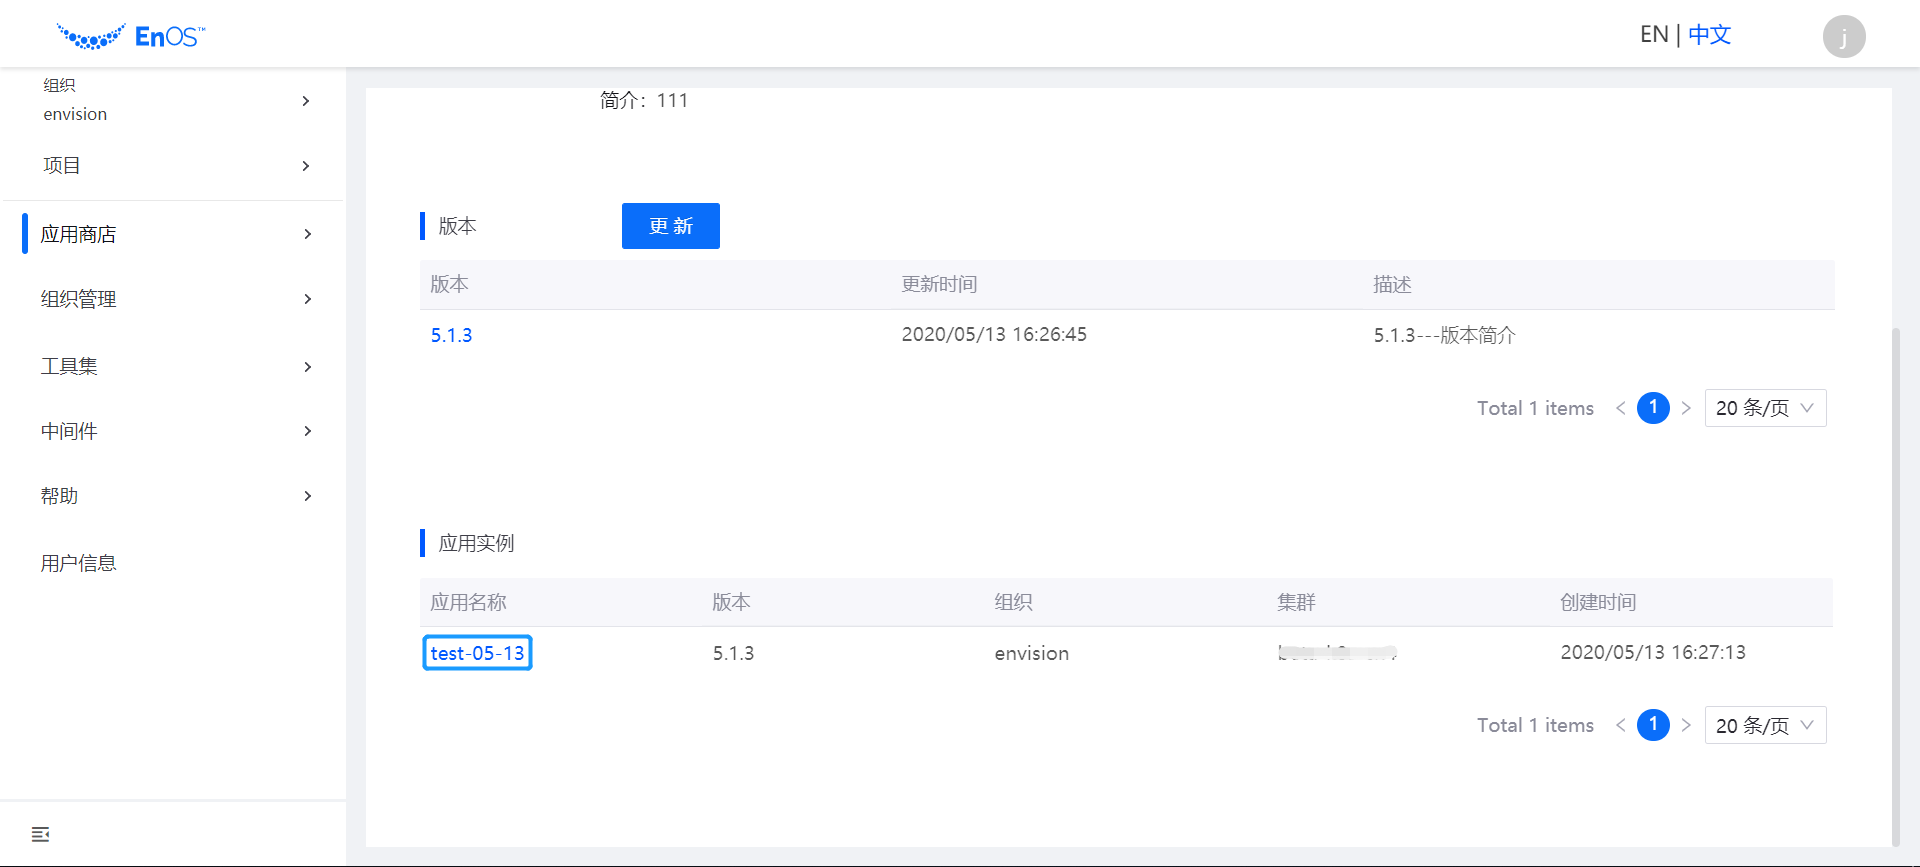The image size is (1920, 867).
Task: Open 版本 table page size dropdown
Action: tap(1765, 408)
